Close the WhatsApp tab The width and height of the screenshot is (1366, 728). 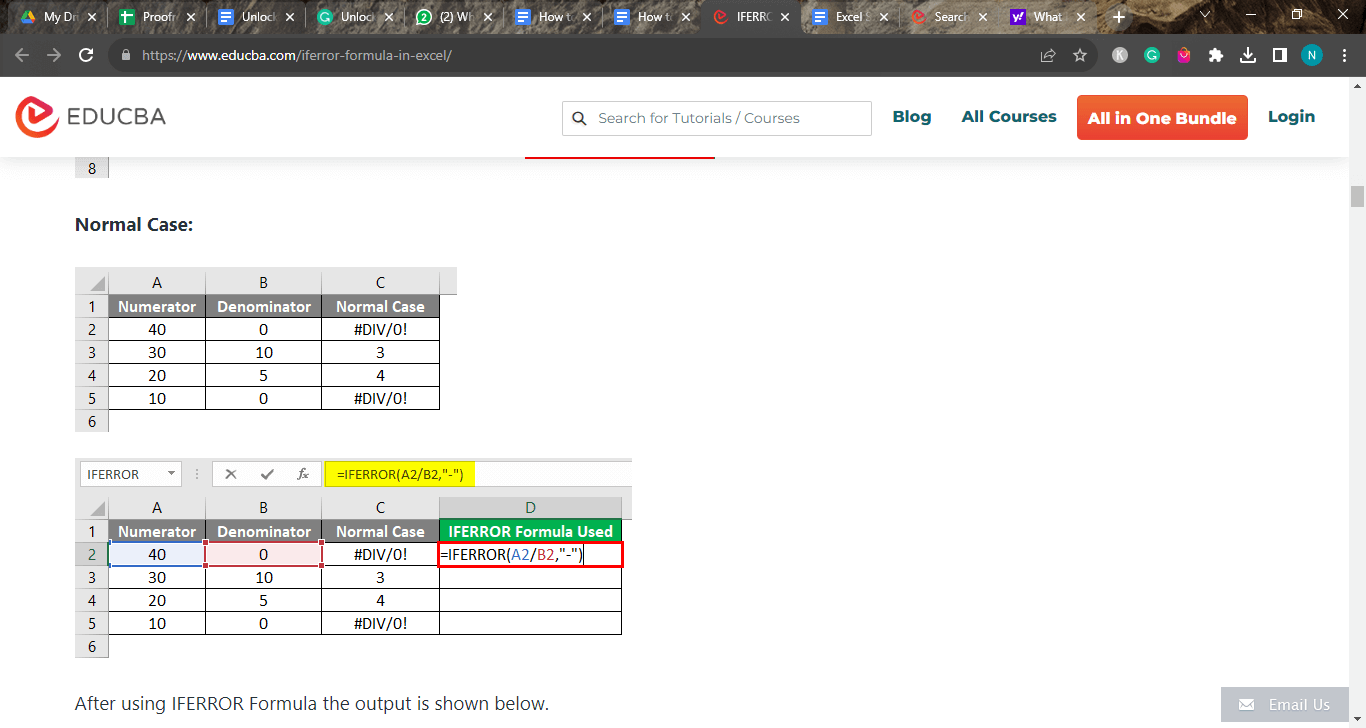488,17
